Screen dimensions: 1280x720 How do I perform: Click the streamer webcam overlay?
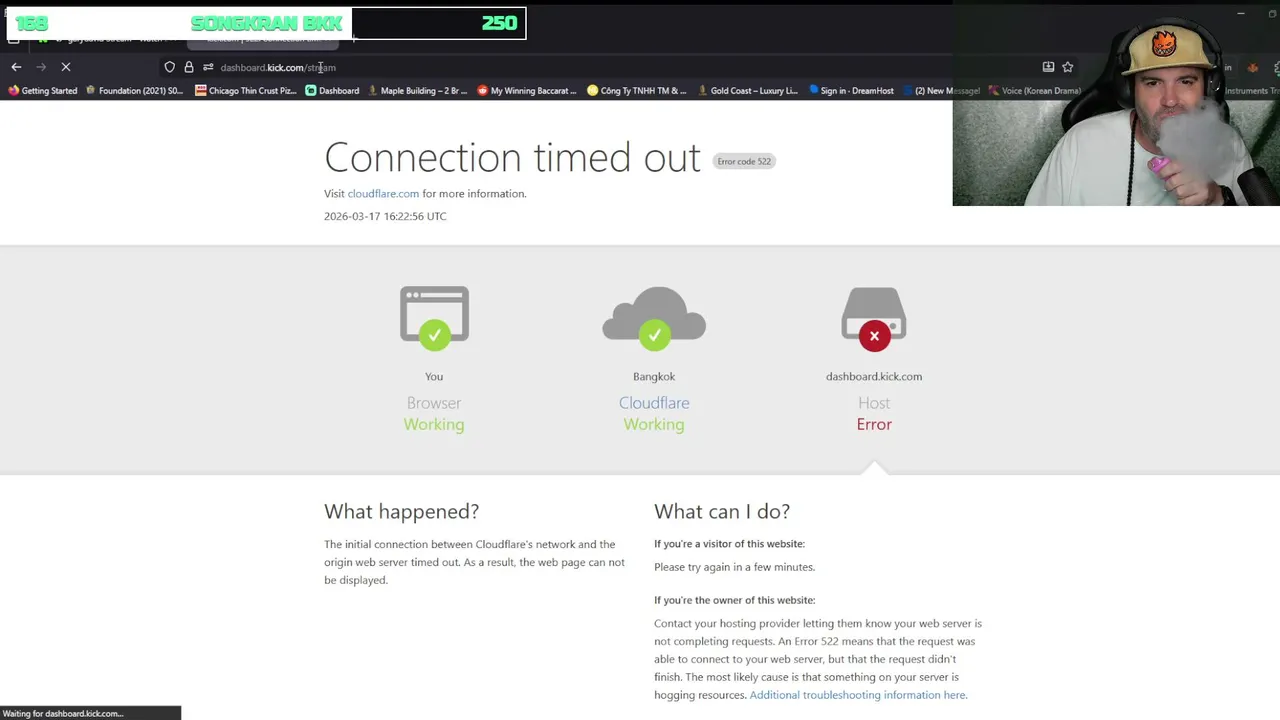point(1116,103)
